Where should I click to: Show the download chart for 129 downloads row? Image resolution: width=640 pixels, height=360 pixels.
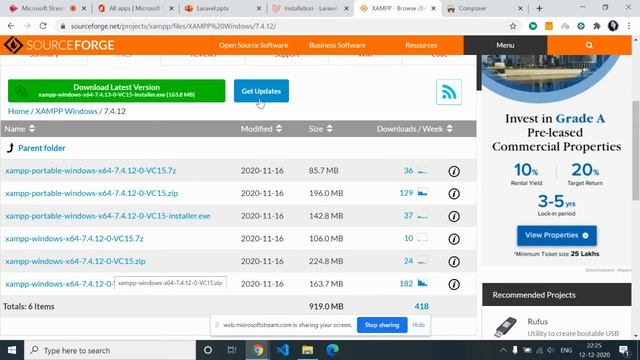[422, 193]
